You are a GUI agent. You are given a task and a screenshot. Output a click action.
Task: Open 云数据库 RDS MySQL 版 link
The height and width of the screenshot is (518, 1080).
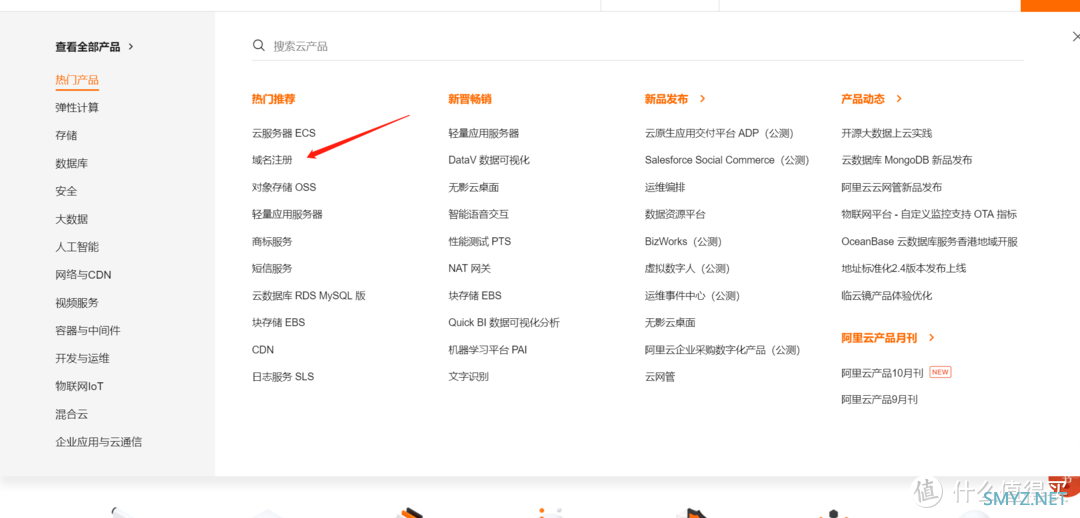click(x=309, y=296)
